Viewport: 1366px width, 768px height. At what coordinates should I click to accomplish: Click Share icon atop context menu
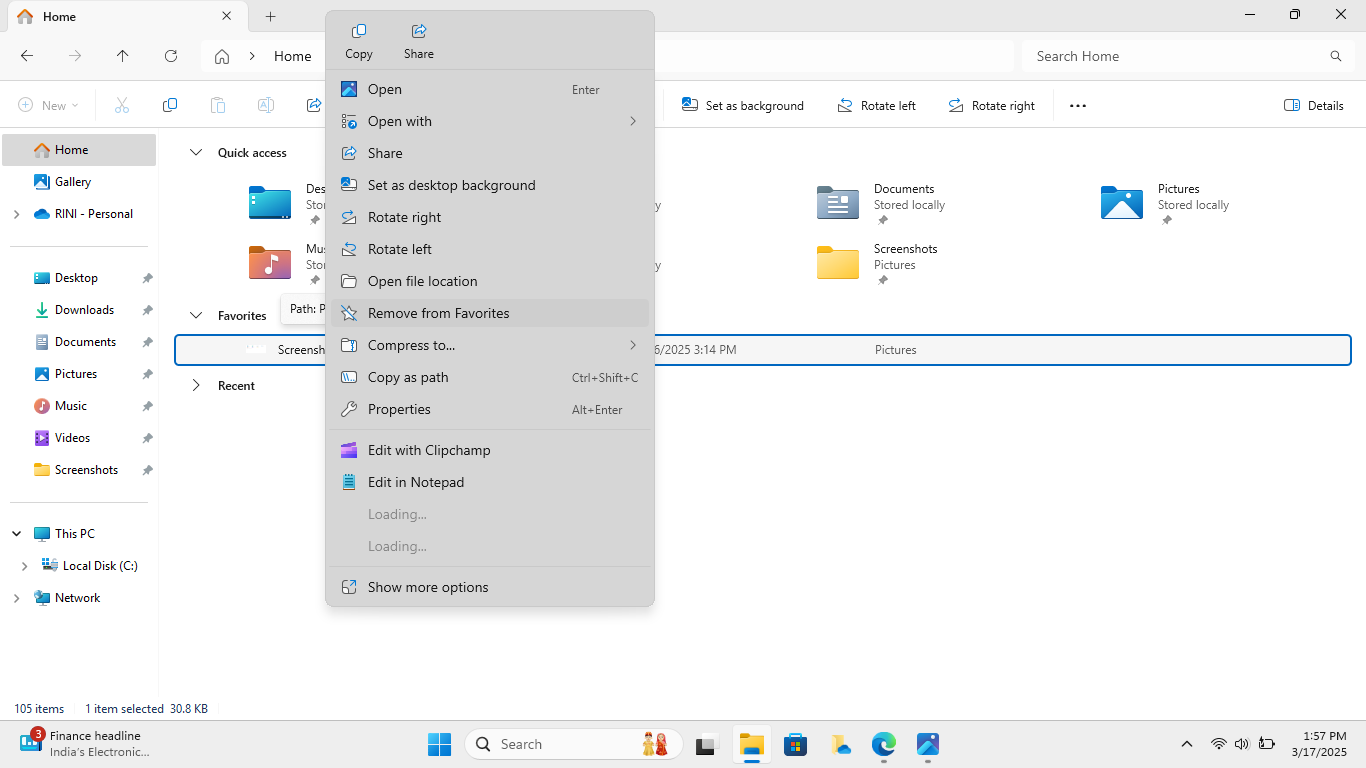(419, 41)
